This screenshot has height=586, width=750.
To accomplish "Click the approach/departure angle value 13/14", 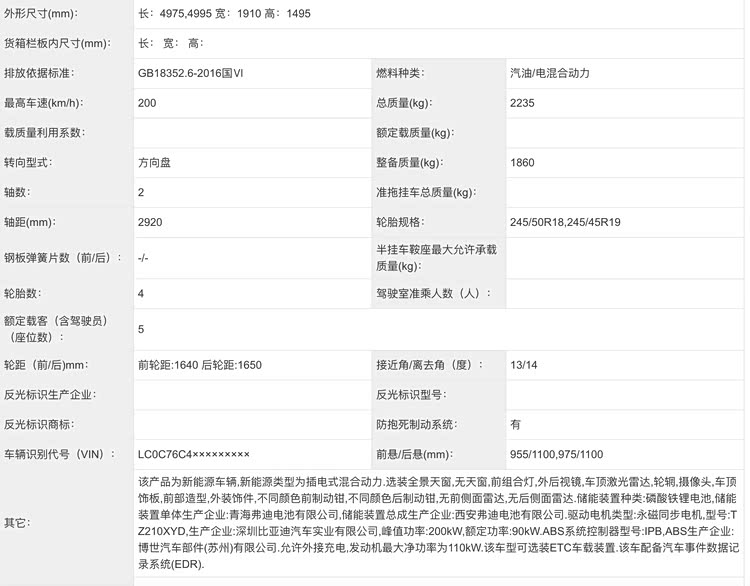I will (x=524, y=366).
